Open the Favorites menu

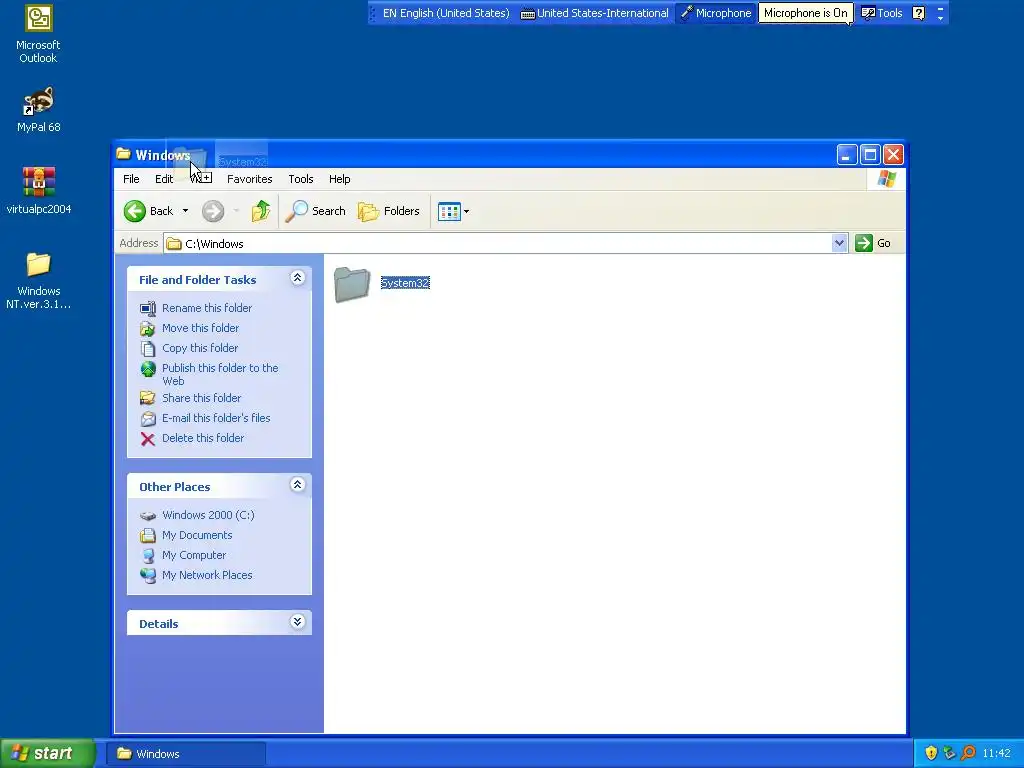[249, 179]
